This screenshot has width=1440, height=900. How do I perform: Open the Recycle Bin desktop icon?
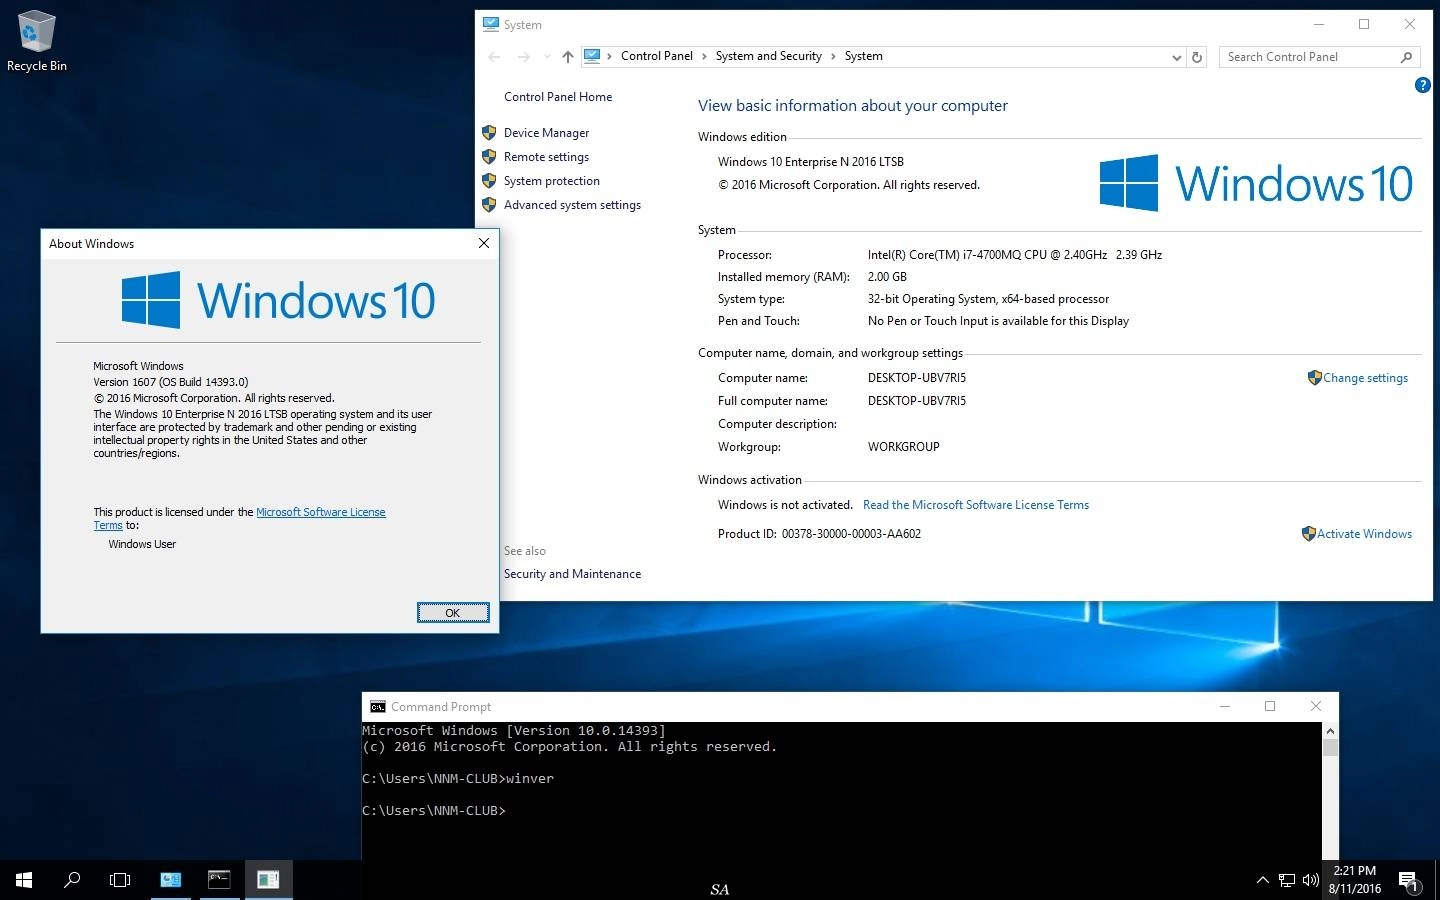tap(37, 41)
